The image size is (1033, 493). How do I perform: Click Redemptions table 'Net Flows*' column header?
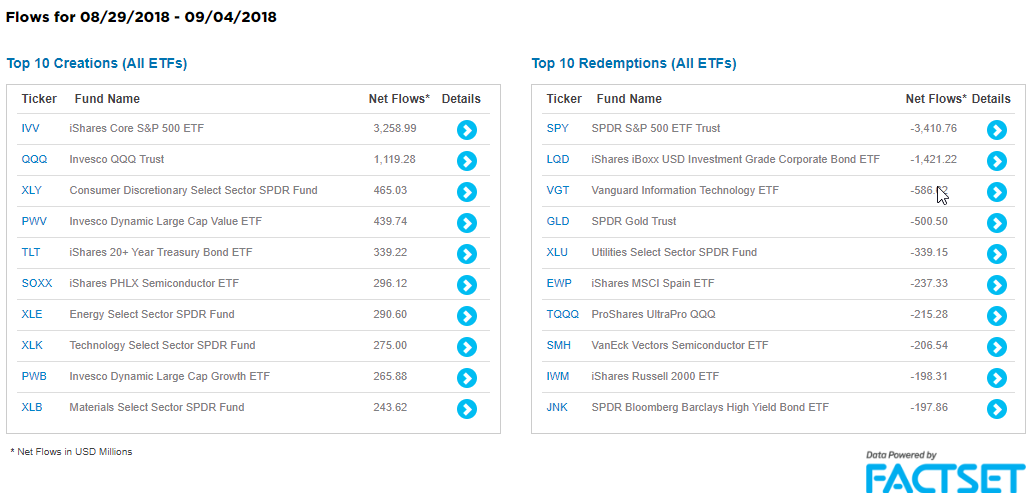[936, 100]
